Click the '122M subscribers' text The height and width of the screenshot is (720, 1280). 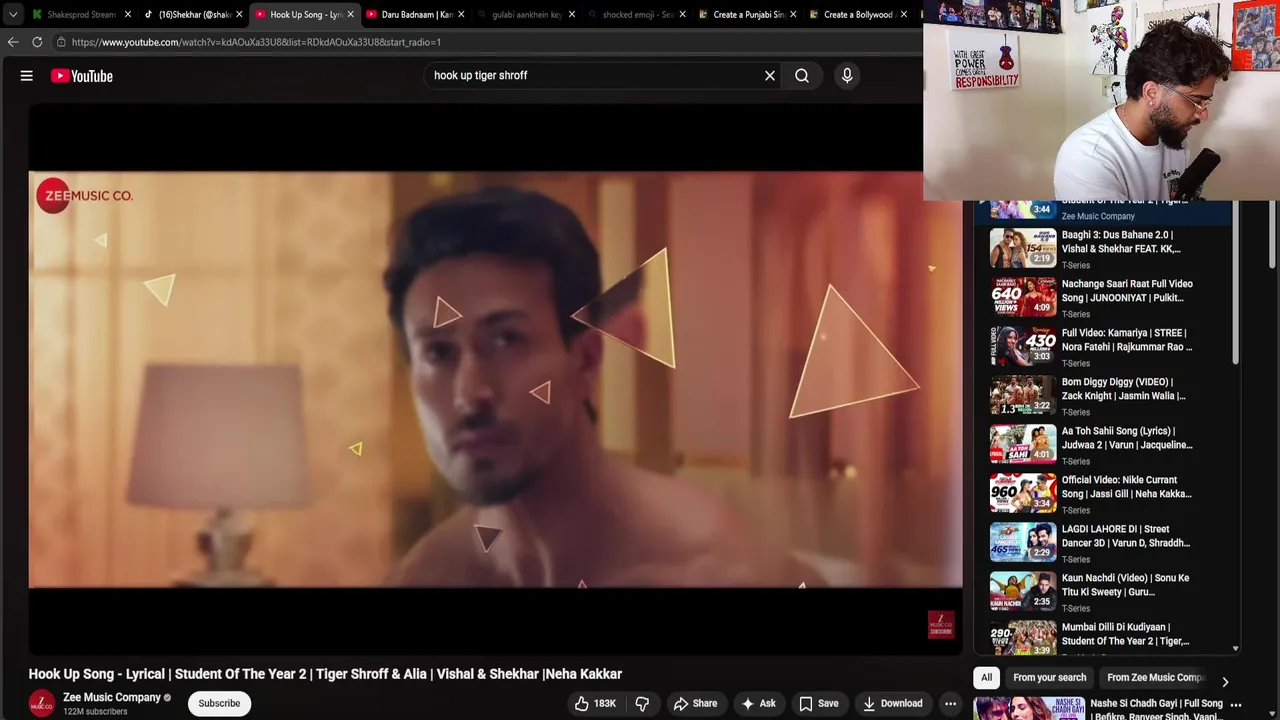pos(95,712)
